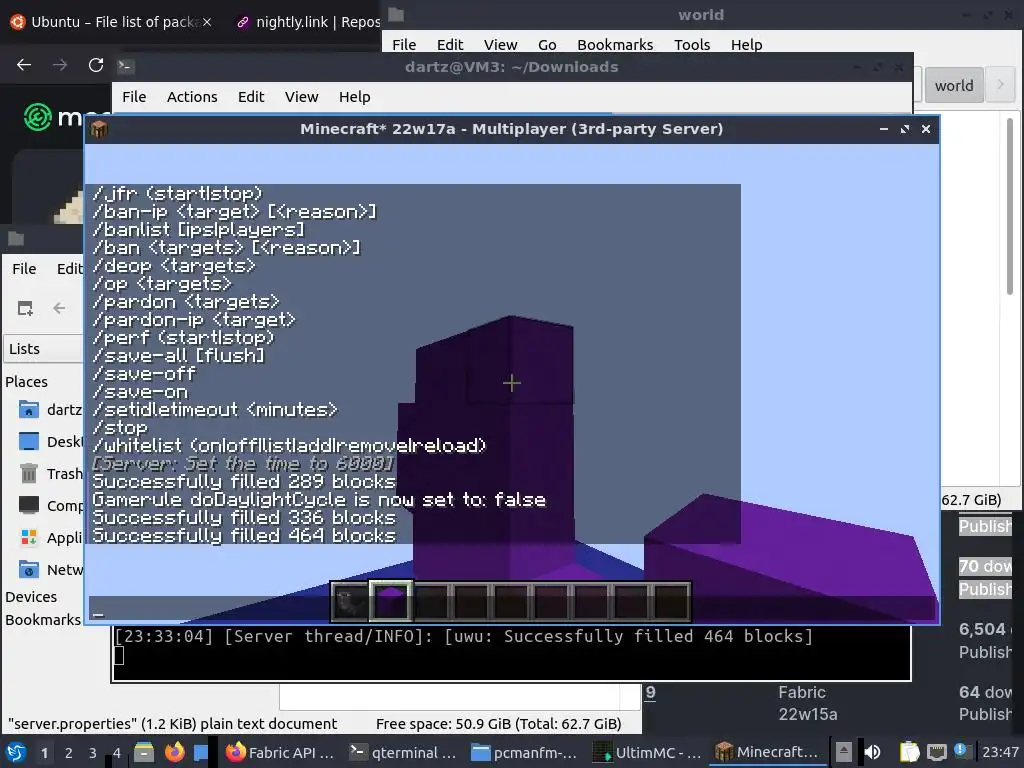Click the blue show-desktop icon in the taskbar
Image resolution: width=1024 pixels, height=768 pixels.
coord(200,752)
